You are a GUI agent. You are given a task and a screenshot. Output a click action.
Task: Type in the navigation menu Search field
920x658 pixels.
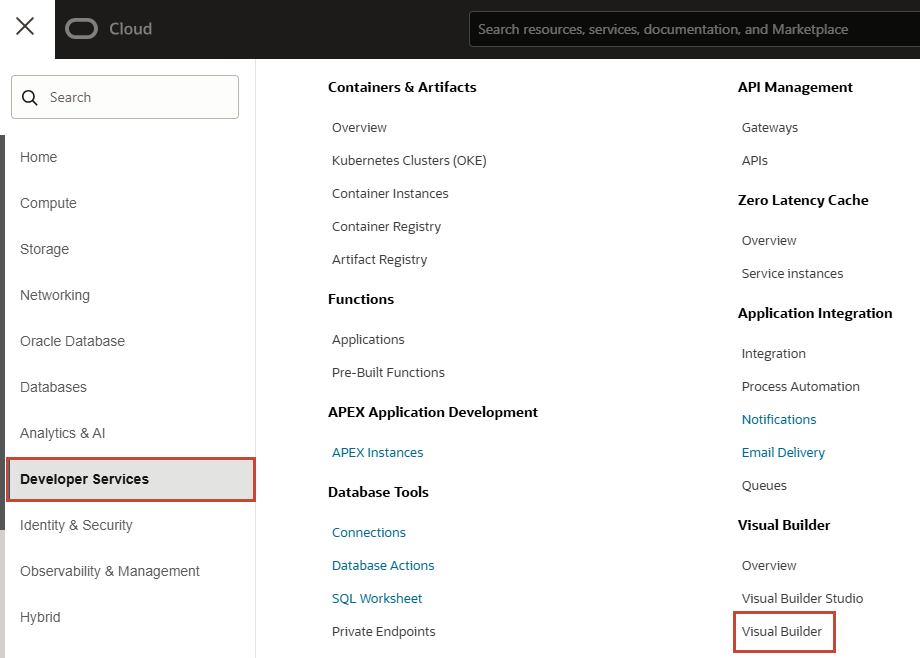[x=140, y=97]
